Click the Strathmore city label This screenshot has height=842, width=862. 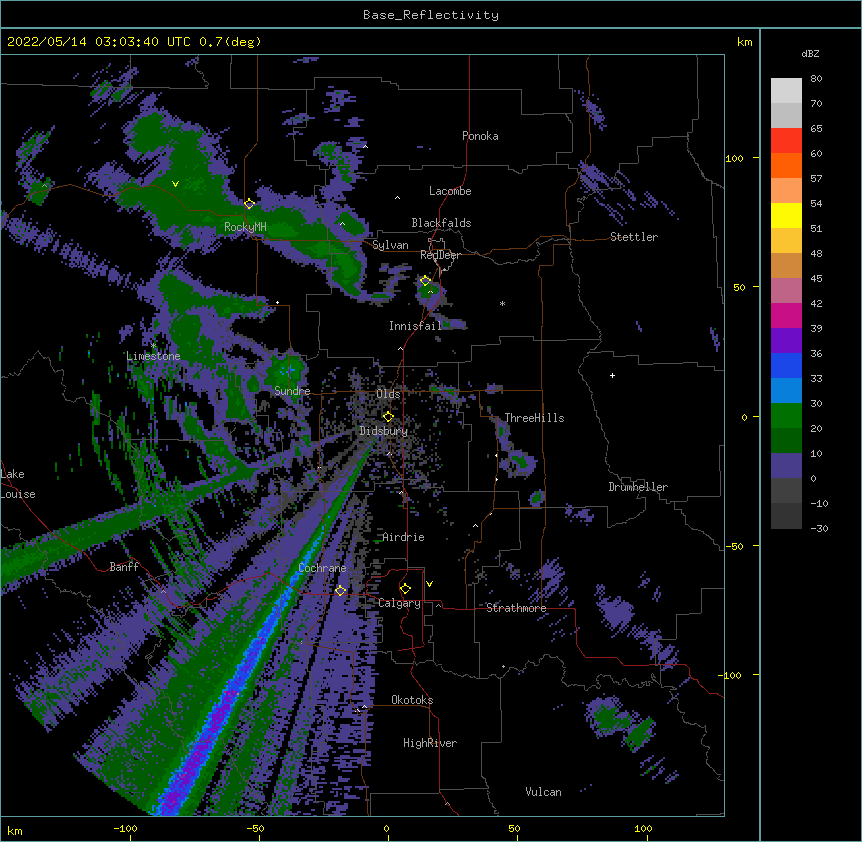pos(516,608)
